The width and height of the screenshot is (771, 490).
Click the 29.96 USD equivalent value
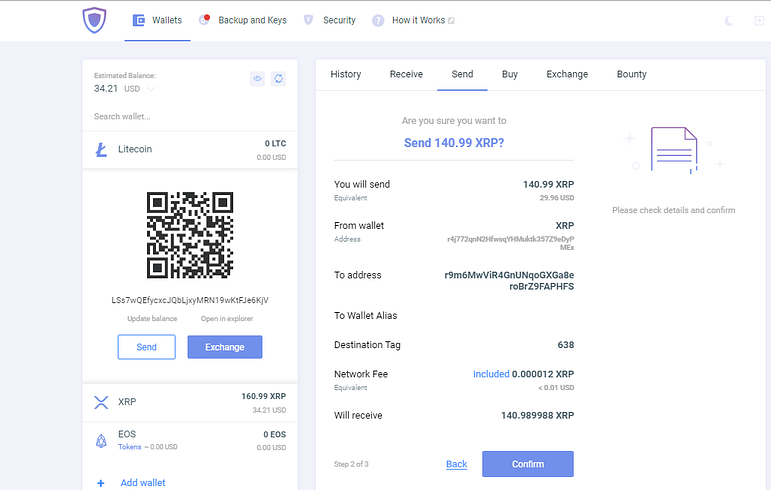(557, 198)
